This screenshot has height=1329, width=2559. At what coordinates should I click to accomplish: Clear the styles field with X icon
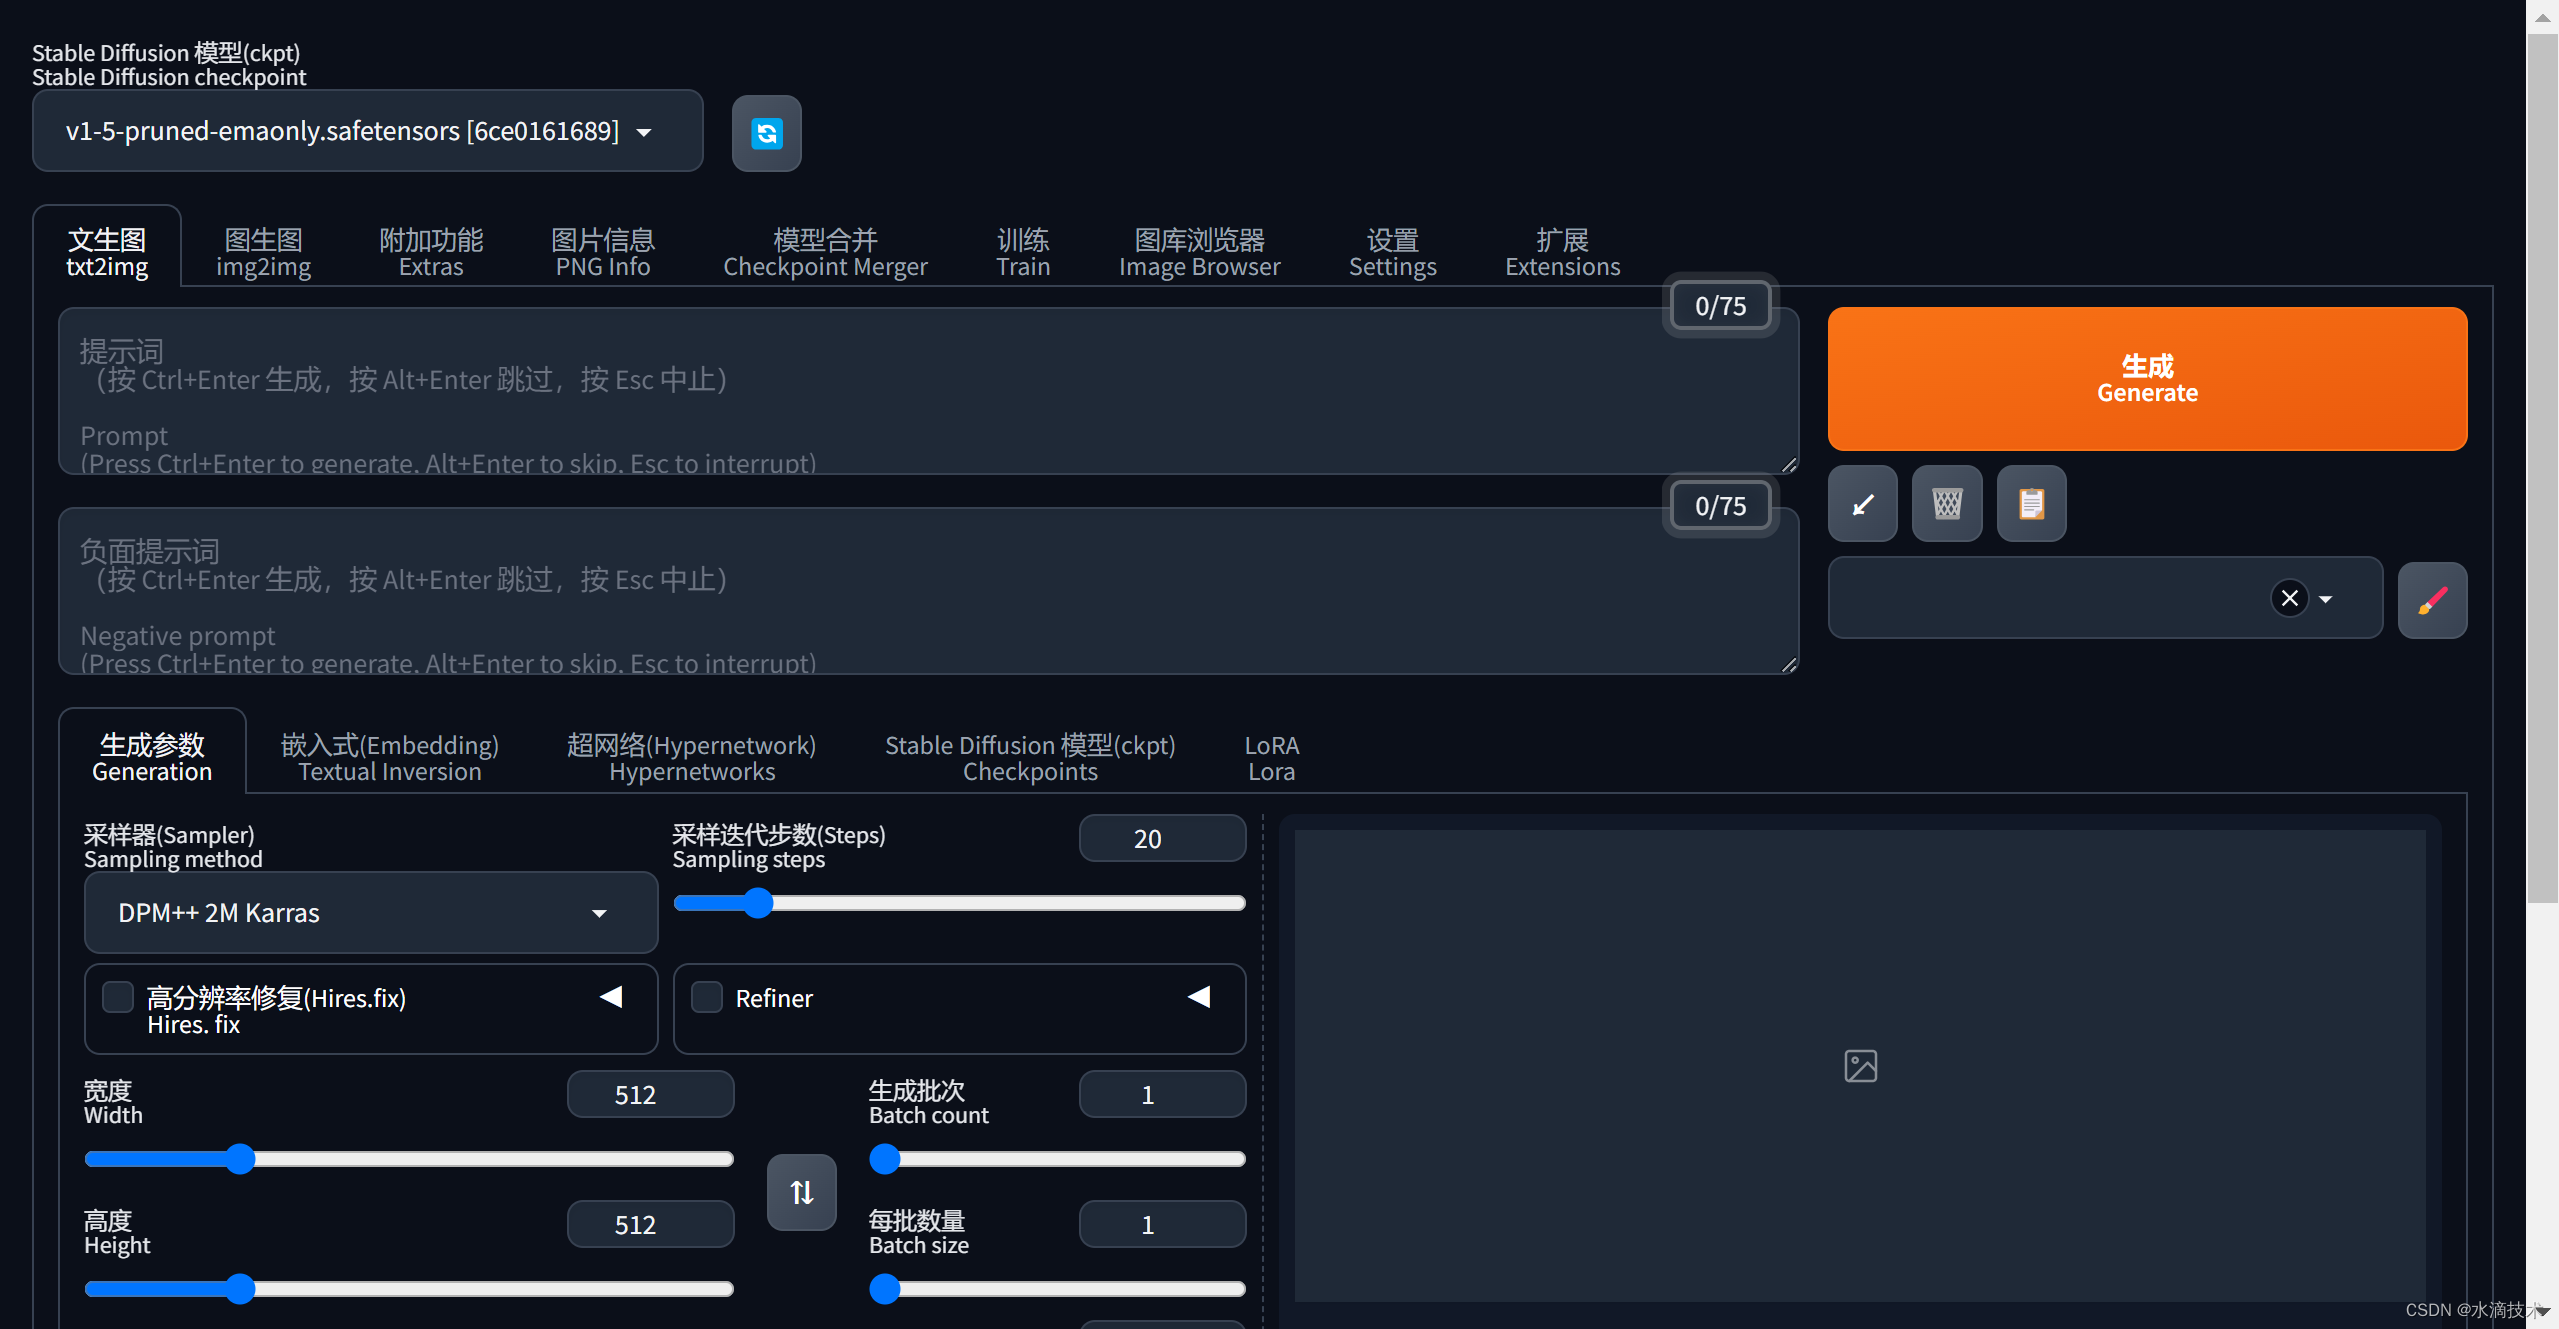tap(2289, 598)
